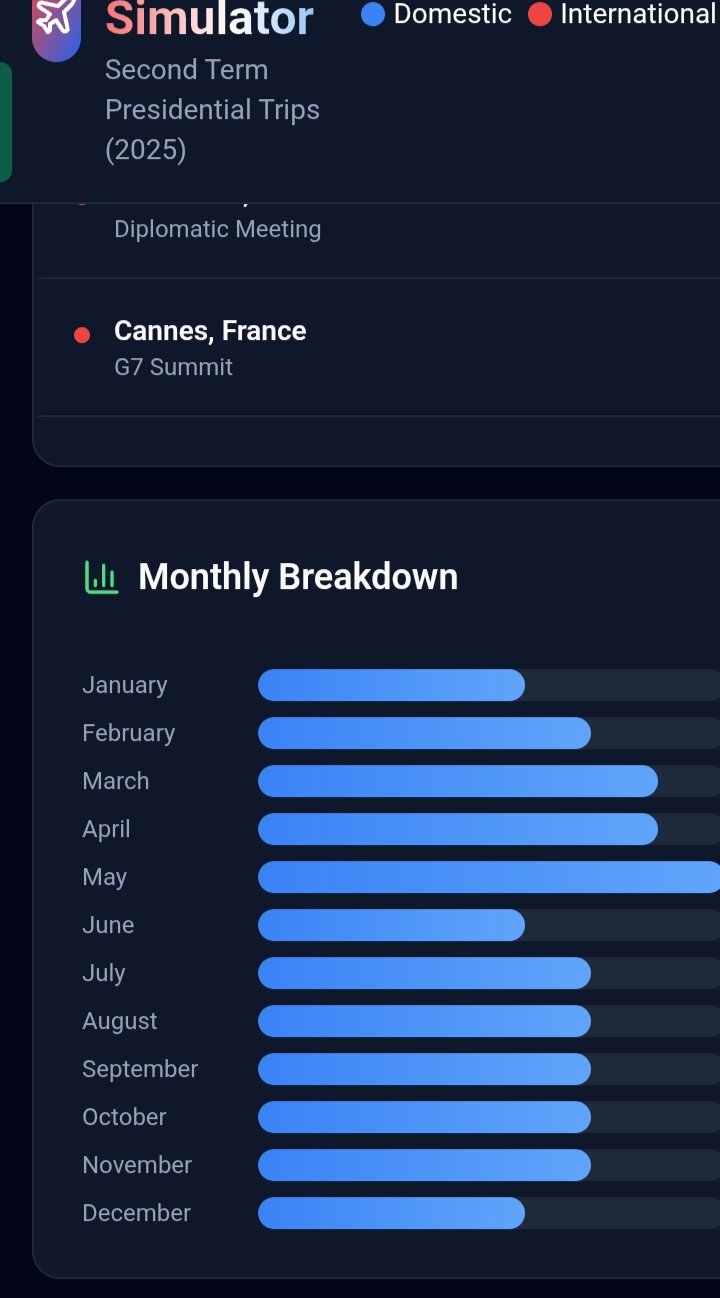The image size is (720, 1298).
Task: Click the blue Domestic legend dot
Action: coord(373,15)
